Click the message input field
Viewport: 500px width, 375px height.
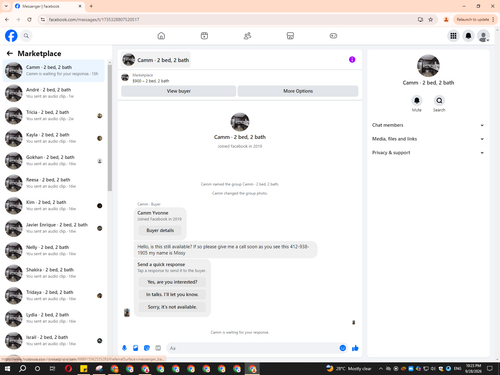coord(253,348)
